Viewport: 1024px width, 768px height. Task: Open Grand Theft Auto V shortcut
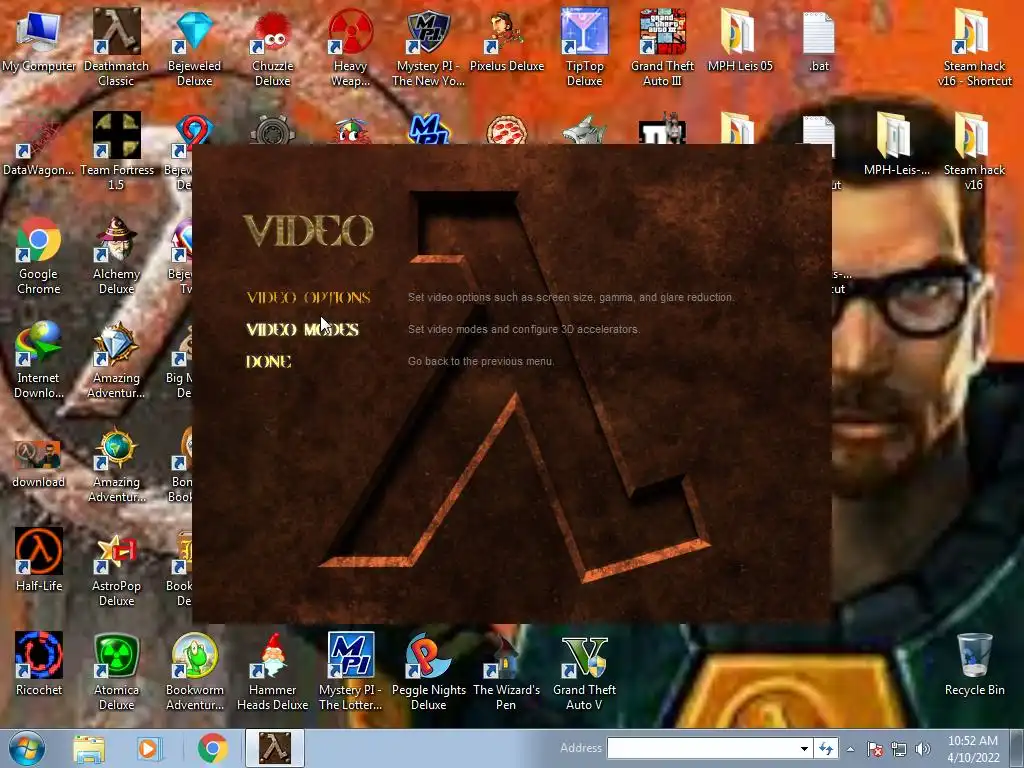tap(584, 671)
